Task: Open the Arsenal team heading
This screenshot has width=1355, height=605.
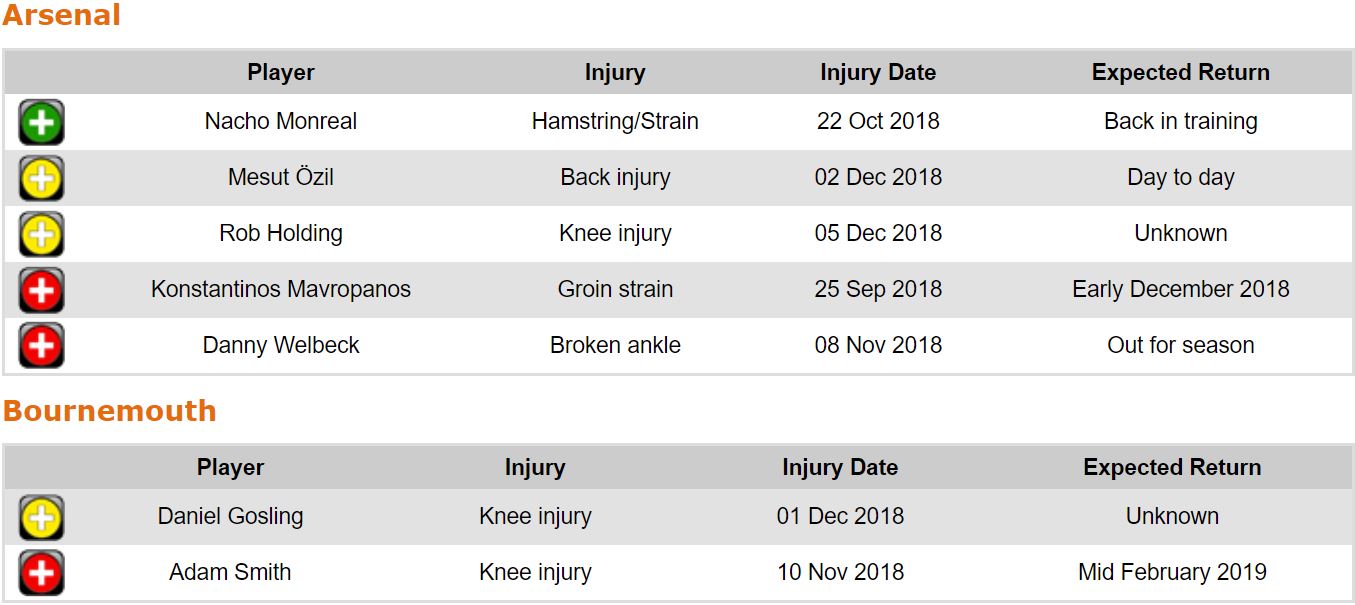Action: [62, 16]
